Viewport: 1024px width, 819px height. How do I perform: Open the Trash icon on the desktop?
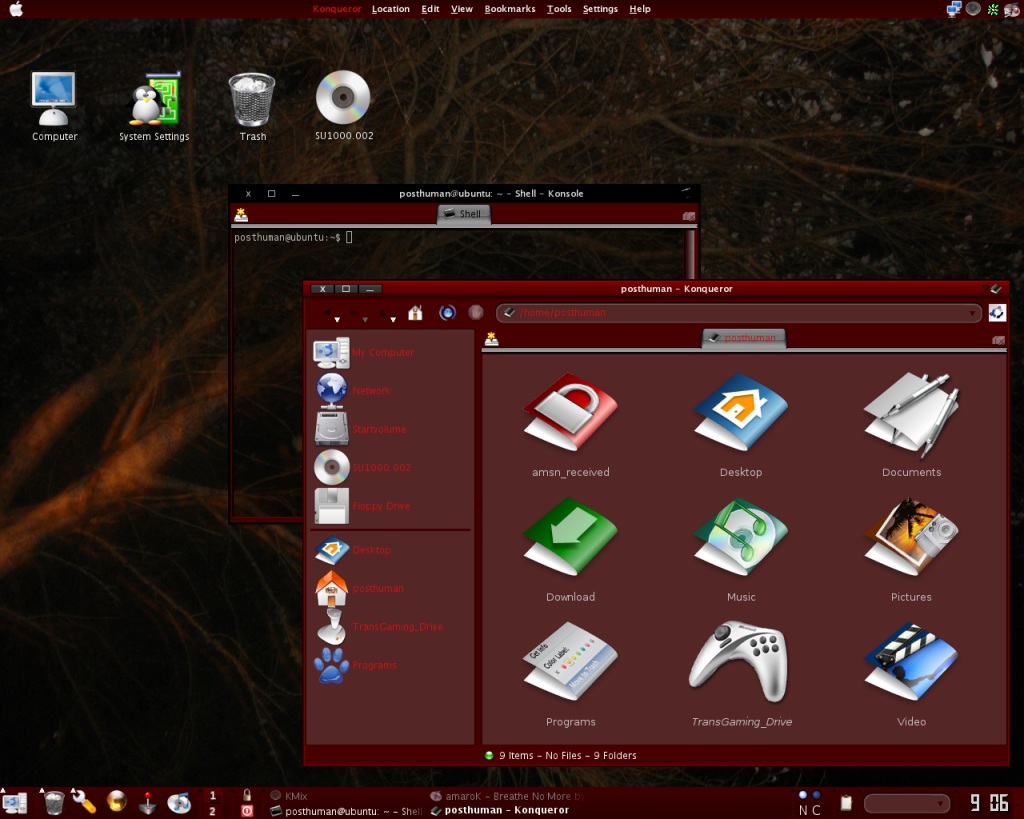coord(252,106)
